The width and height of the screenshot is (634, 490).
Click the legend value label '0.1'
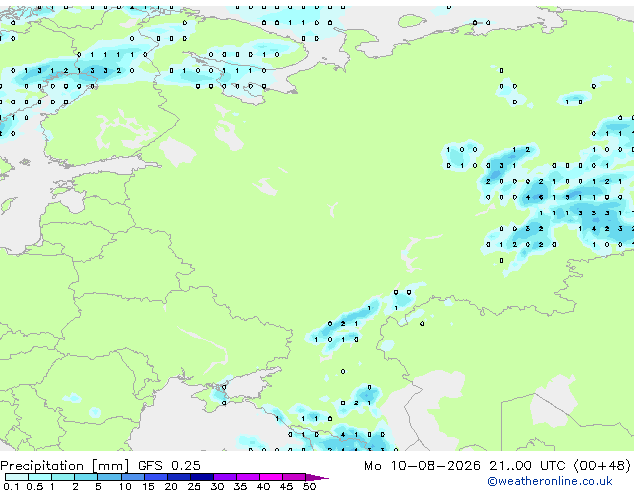click(11, 486)
